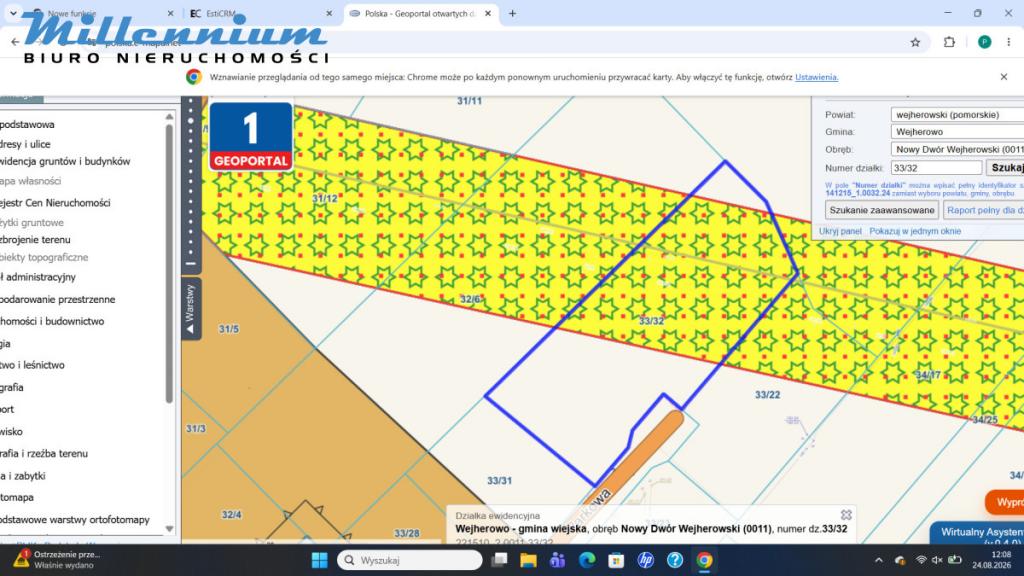Open the Chrome extensions puzzle icon
1024x576 pixels.
tap(949, 42)
